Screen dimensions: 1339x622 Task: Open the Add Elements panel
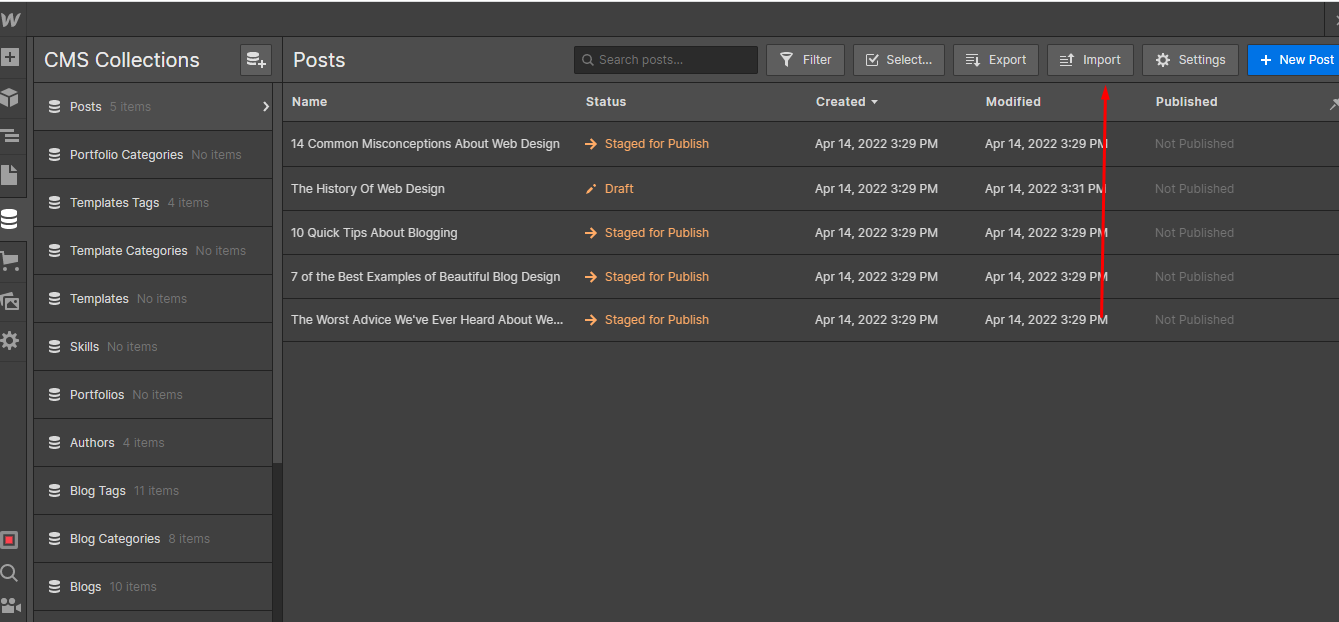tap(10, 57)
